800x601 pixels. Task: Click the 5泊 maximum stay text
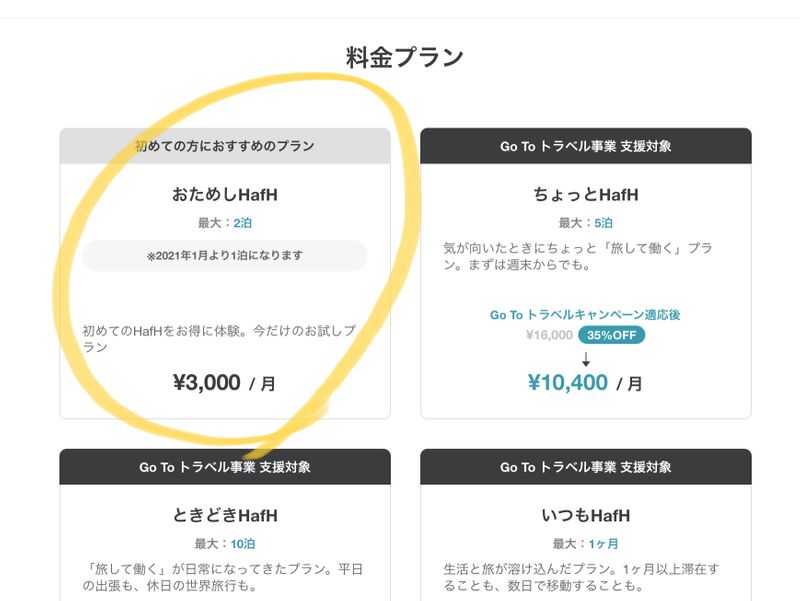(602, 223)
